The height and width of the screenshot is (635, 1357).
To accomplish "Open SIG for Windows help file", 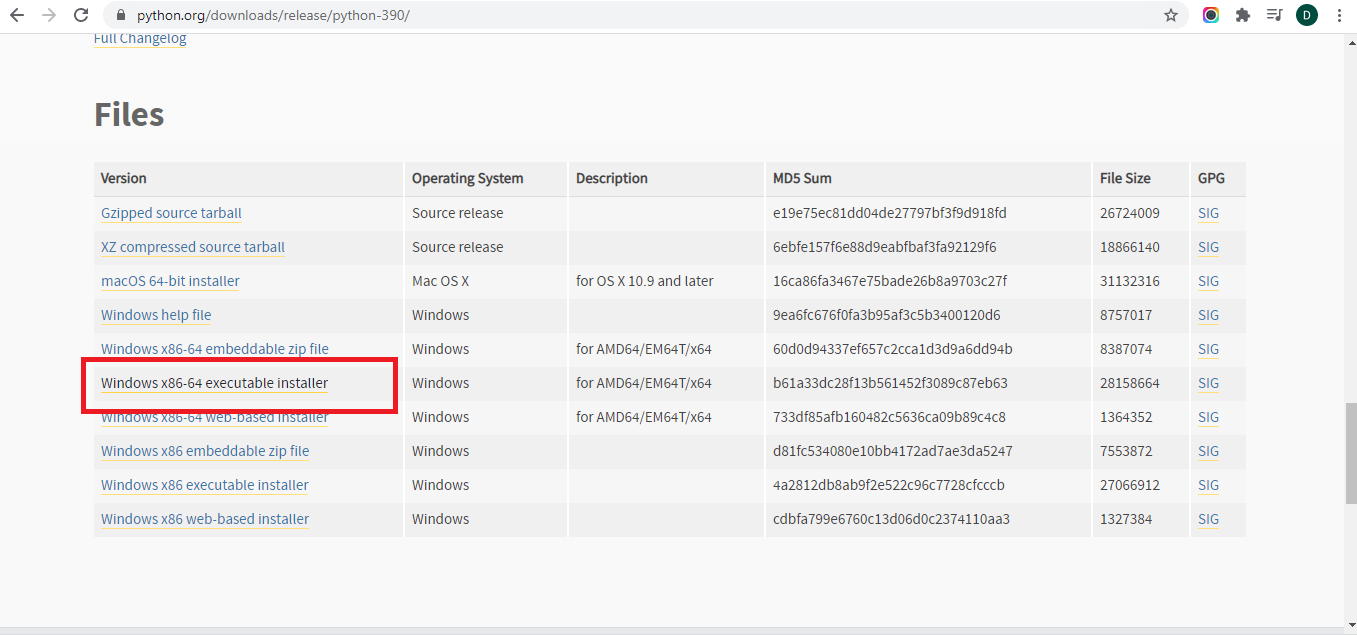I will click(1208, 315).
